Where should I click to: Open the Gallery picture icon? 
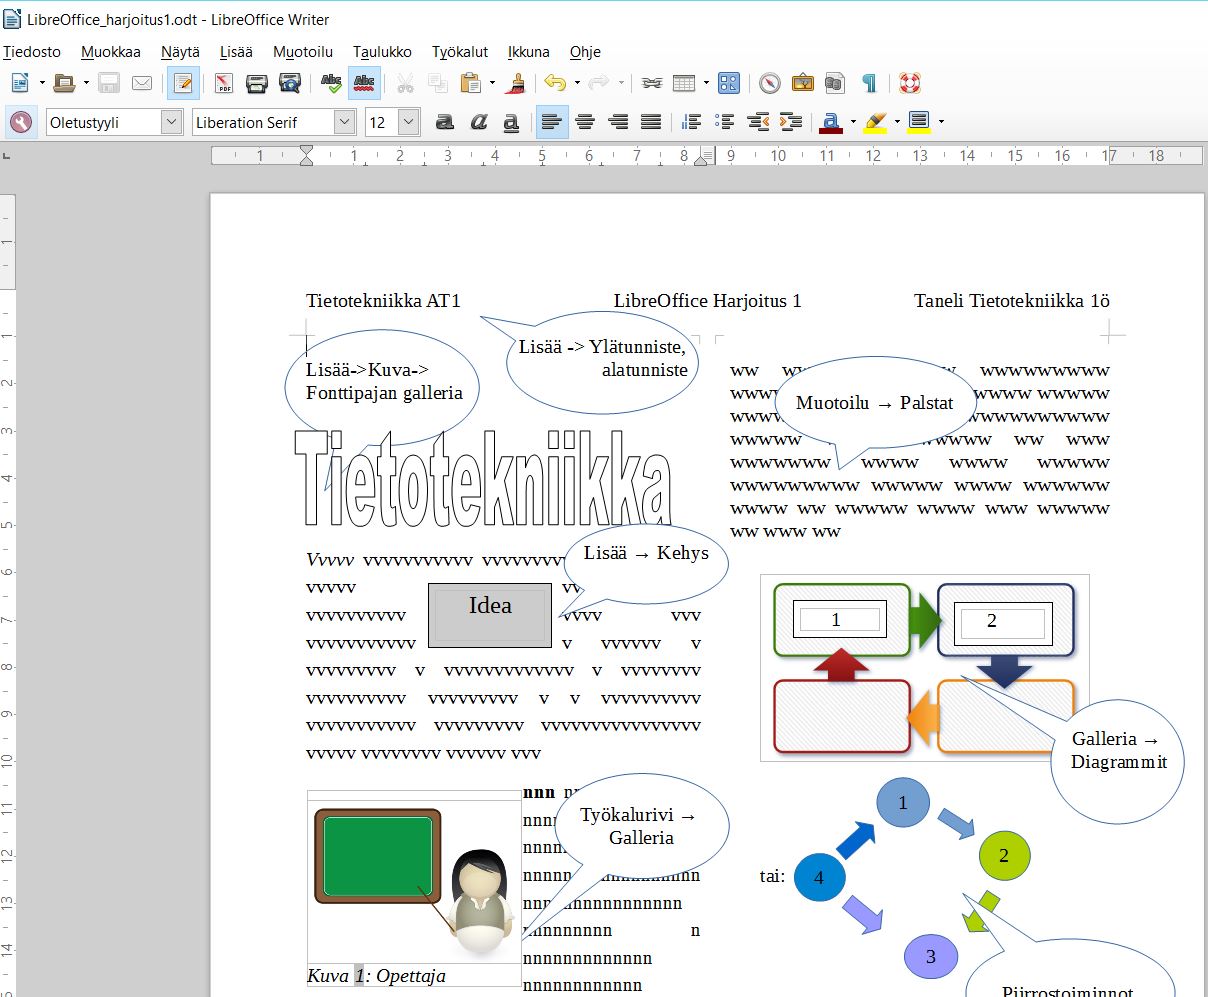pyautogui.click(x=802, y=83)
